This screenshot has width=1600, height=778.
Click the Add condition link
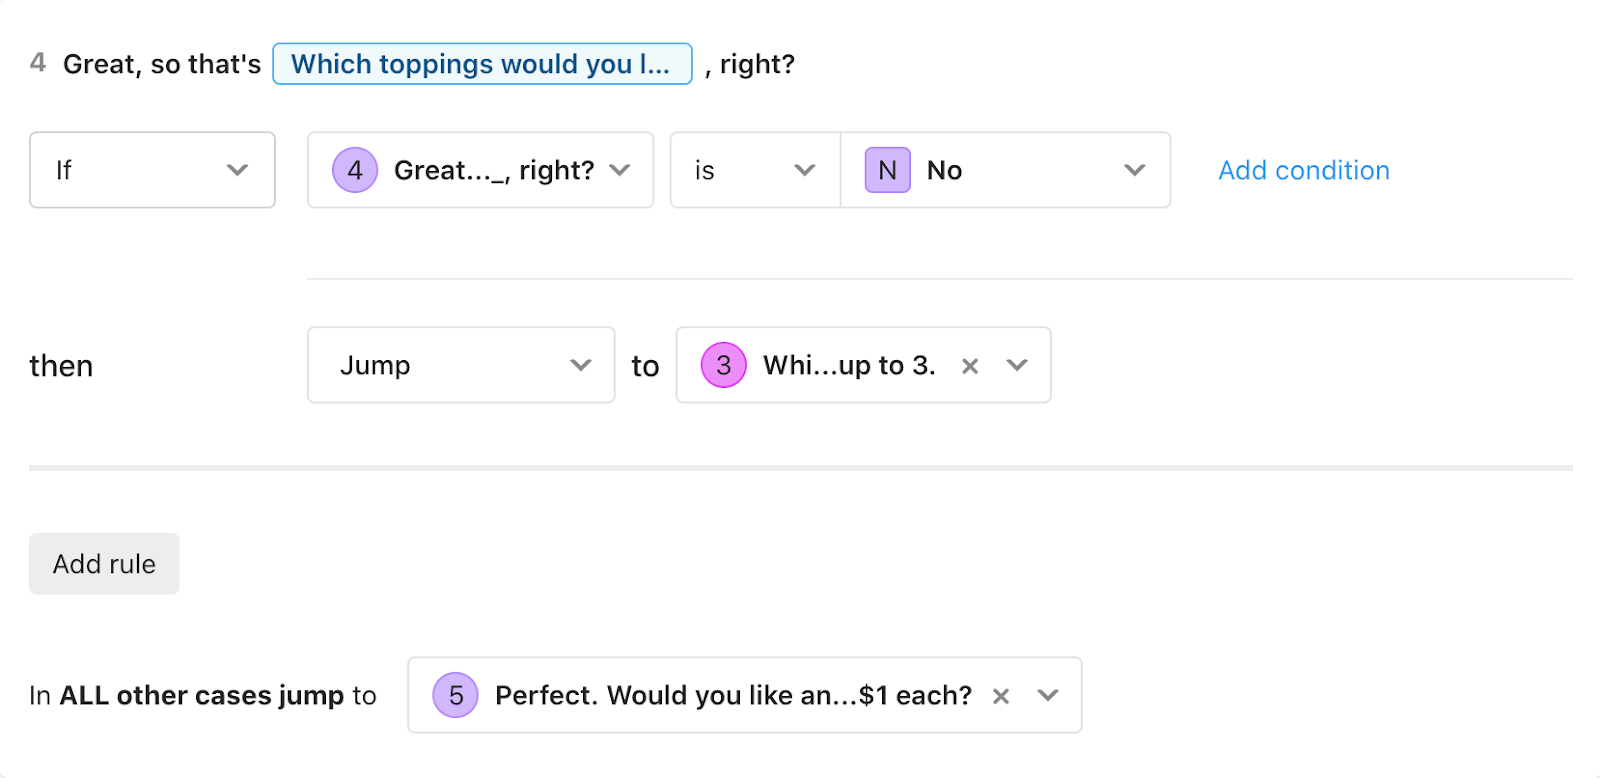(x=1304, y=170)
